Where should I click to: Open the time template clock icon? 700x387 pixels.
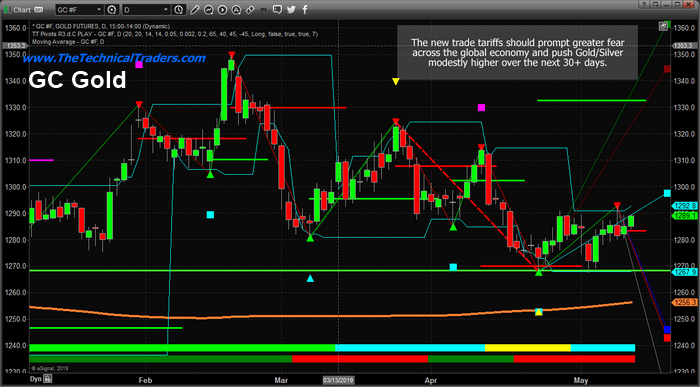coord(179,9)
